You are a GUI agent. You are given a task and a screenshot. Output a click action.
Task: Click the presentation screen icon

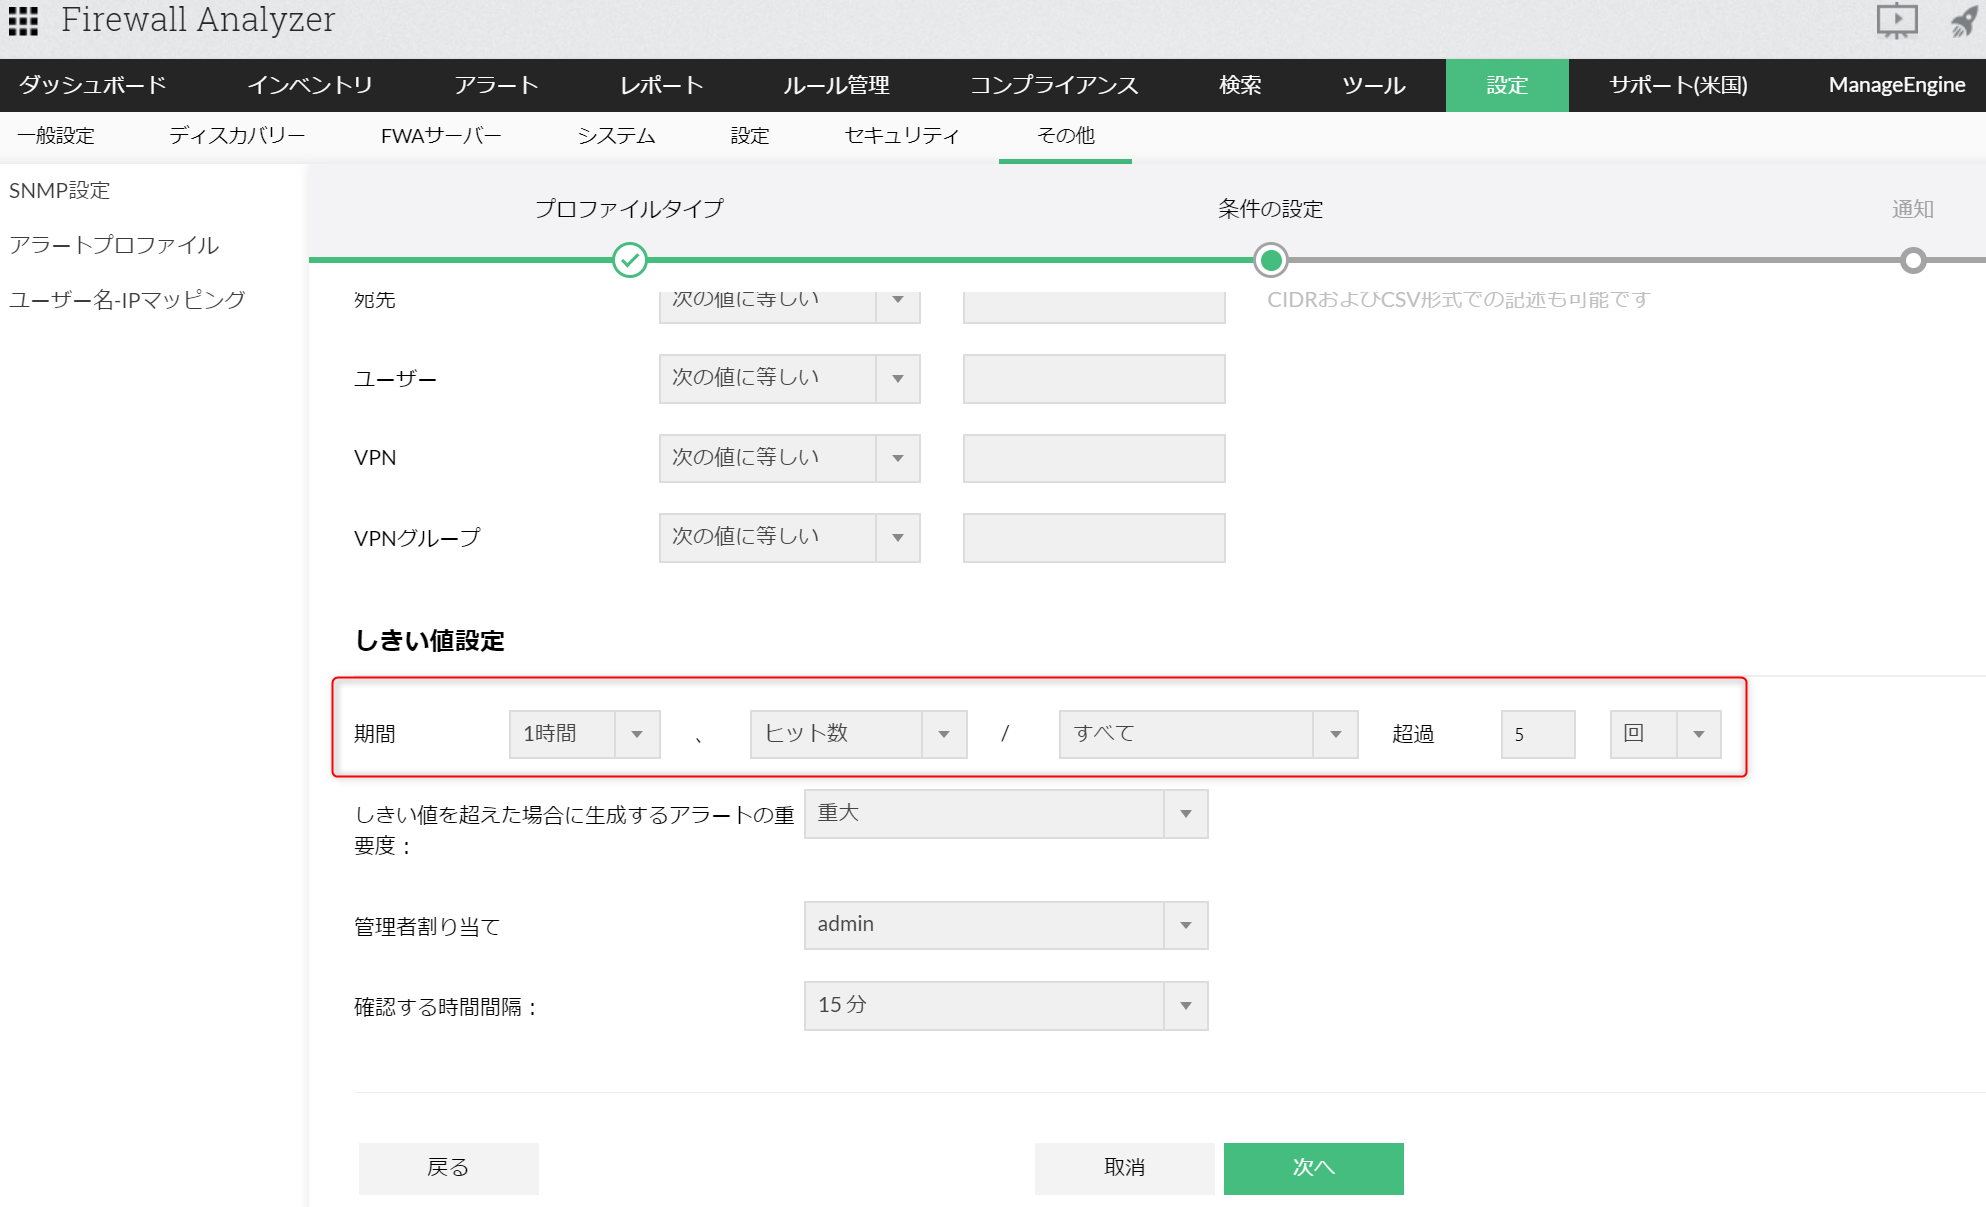1896,20
